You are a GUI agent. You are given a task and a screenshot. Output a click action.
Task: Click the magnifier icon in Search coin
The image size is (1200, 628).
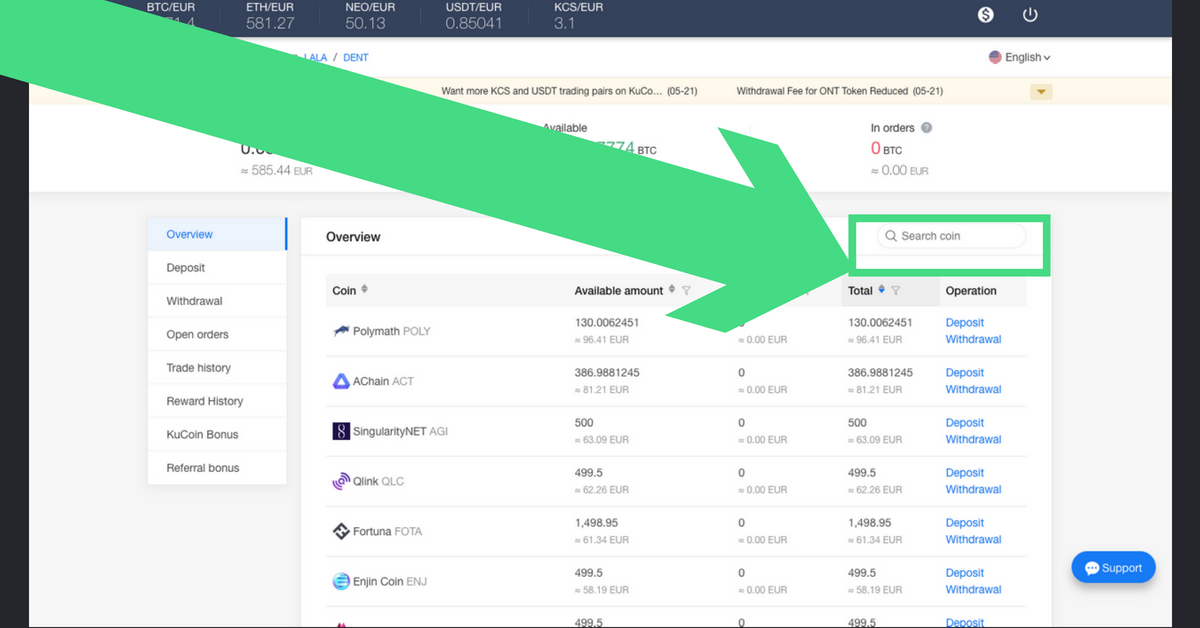(x=891, y=236)
